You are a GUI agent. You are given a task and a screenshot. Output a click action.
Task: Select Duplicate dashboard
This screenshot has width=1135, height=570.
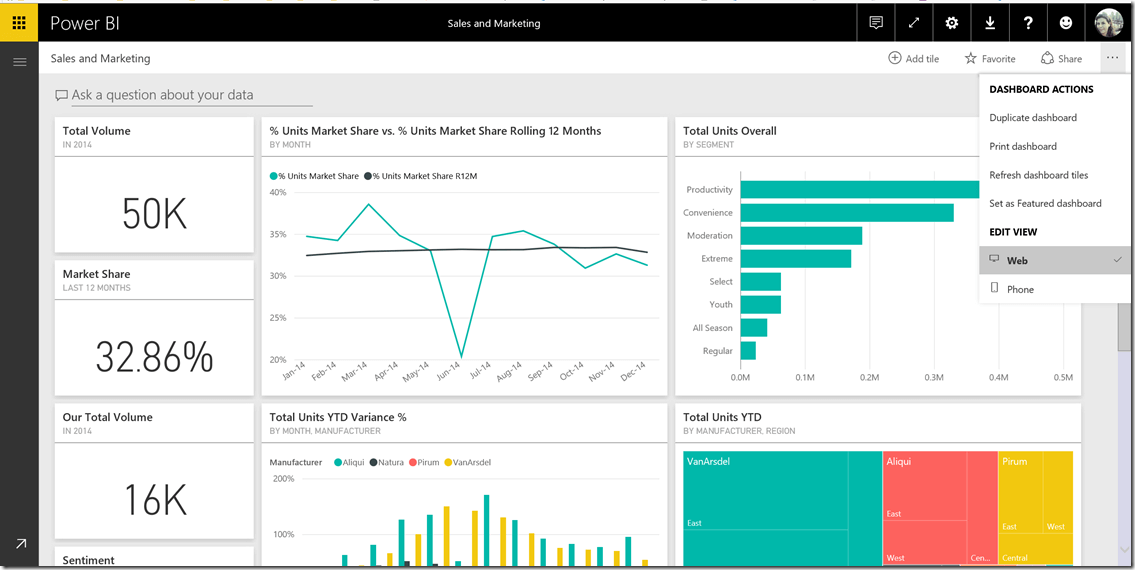tap(1033, 117)
